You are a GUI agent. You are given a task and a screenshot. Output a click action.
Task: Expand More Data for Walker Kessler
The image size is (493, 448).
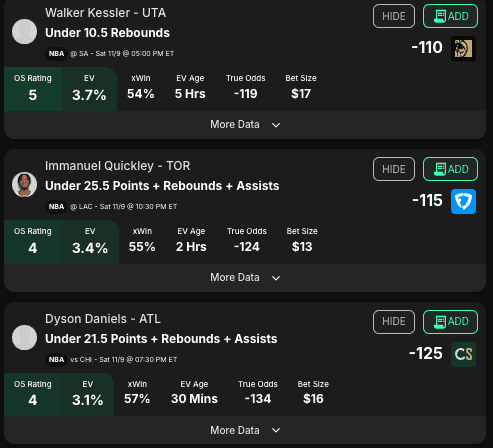(245, 125)
